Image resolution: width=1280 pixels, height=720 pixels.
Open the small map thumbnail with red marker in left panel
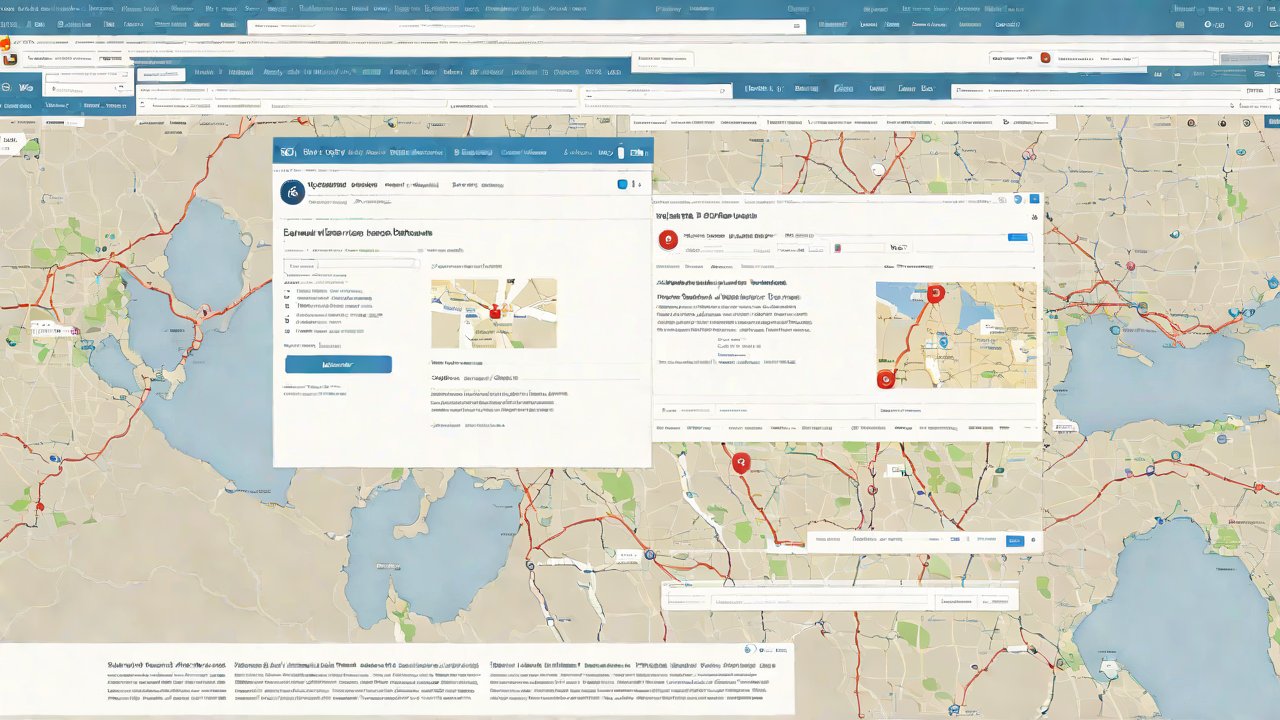click(493, 313)
